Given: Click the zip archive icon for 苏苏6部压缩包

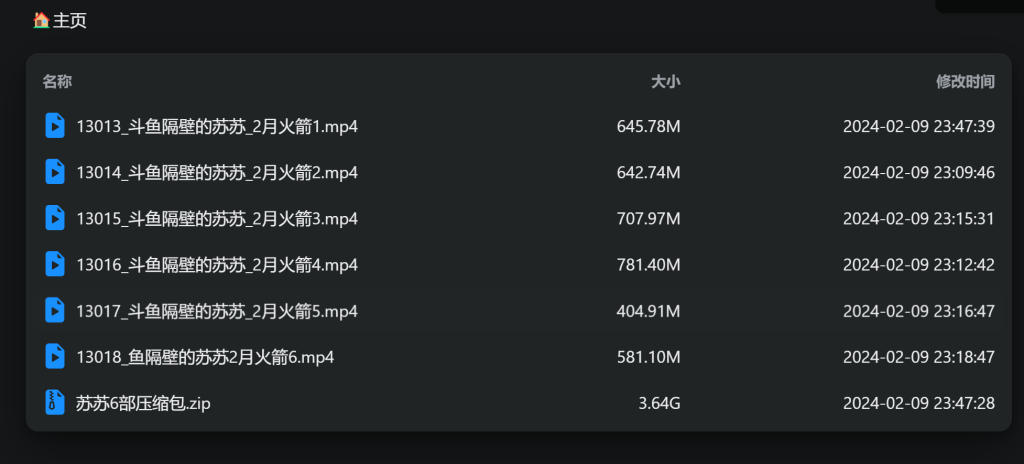Looking at the screenshot, I should 55,403.
